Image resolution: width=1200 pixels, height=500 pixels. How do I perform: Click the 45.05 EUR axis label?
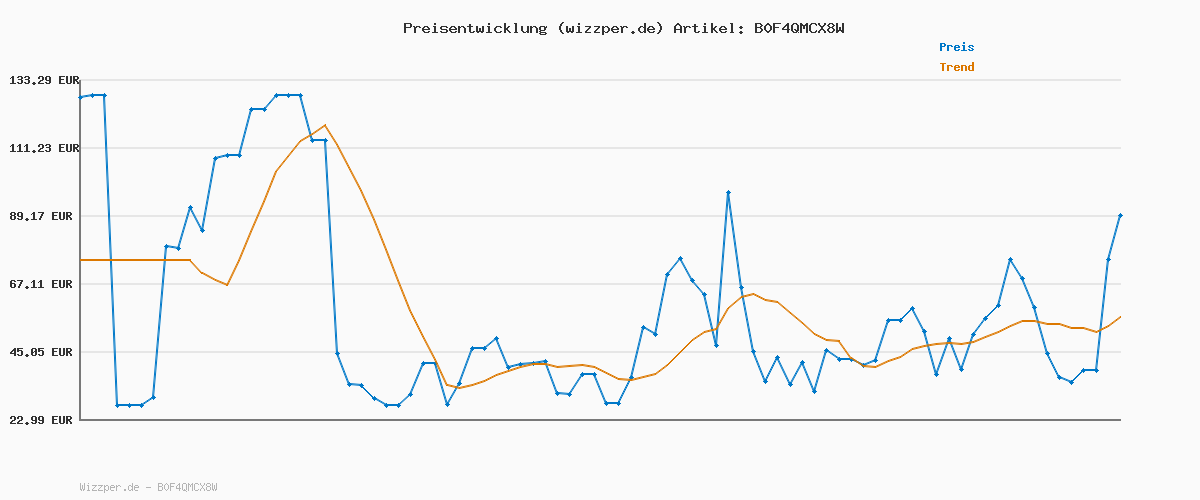click(43, 352)
